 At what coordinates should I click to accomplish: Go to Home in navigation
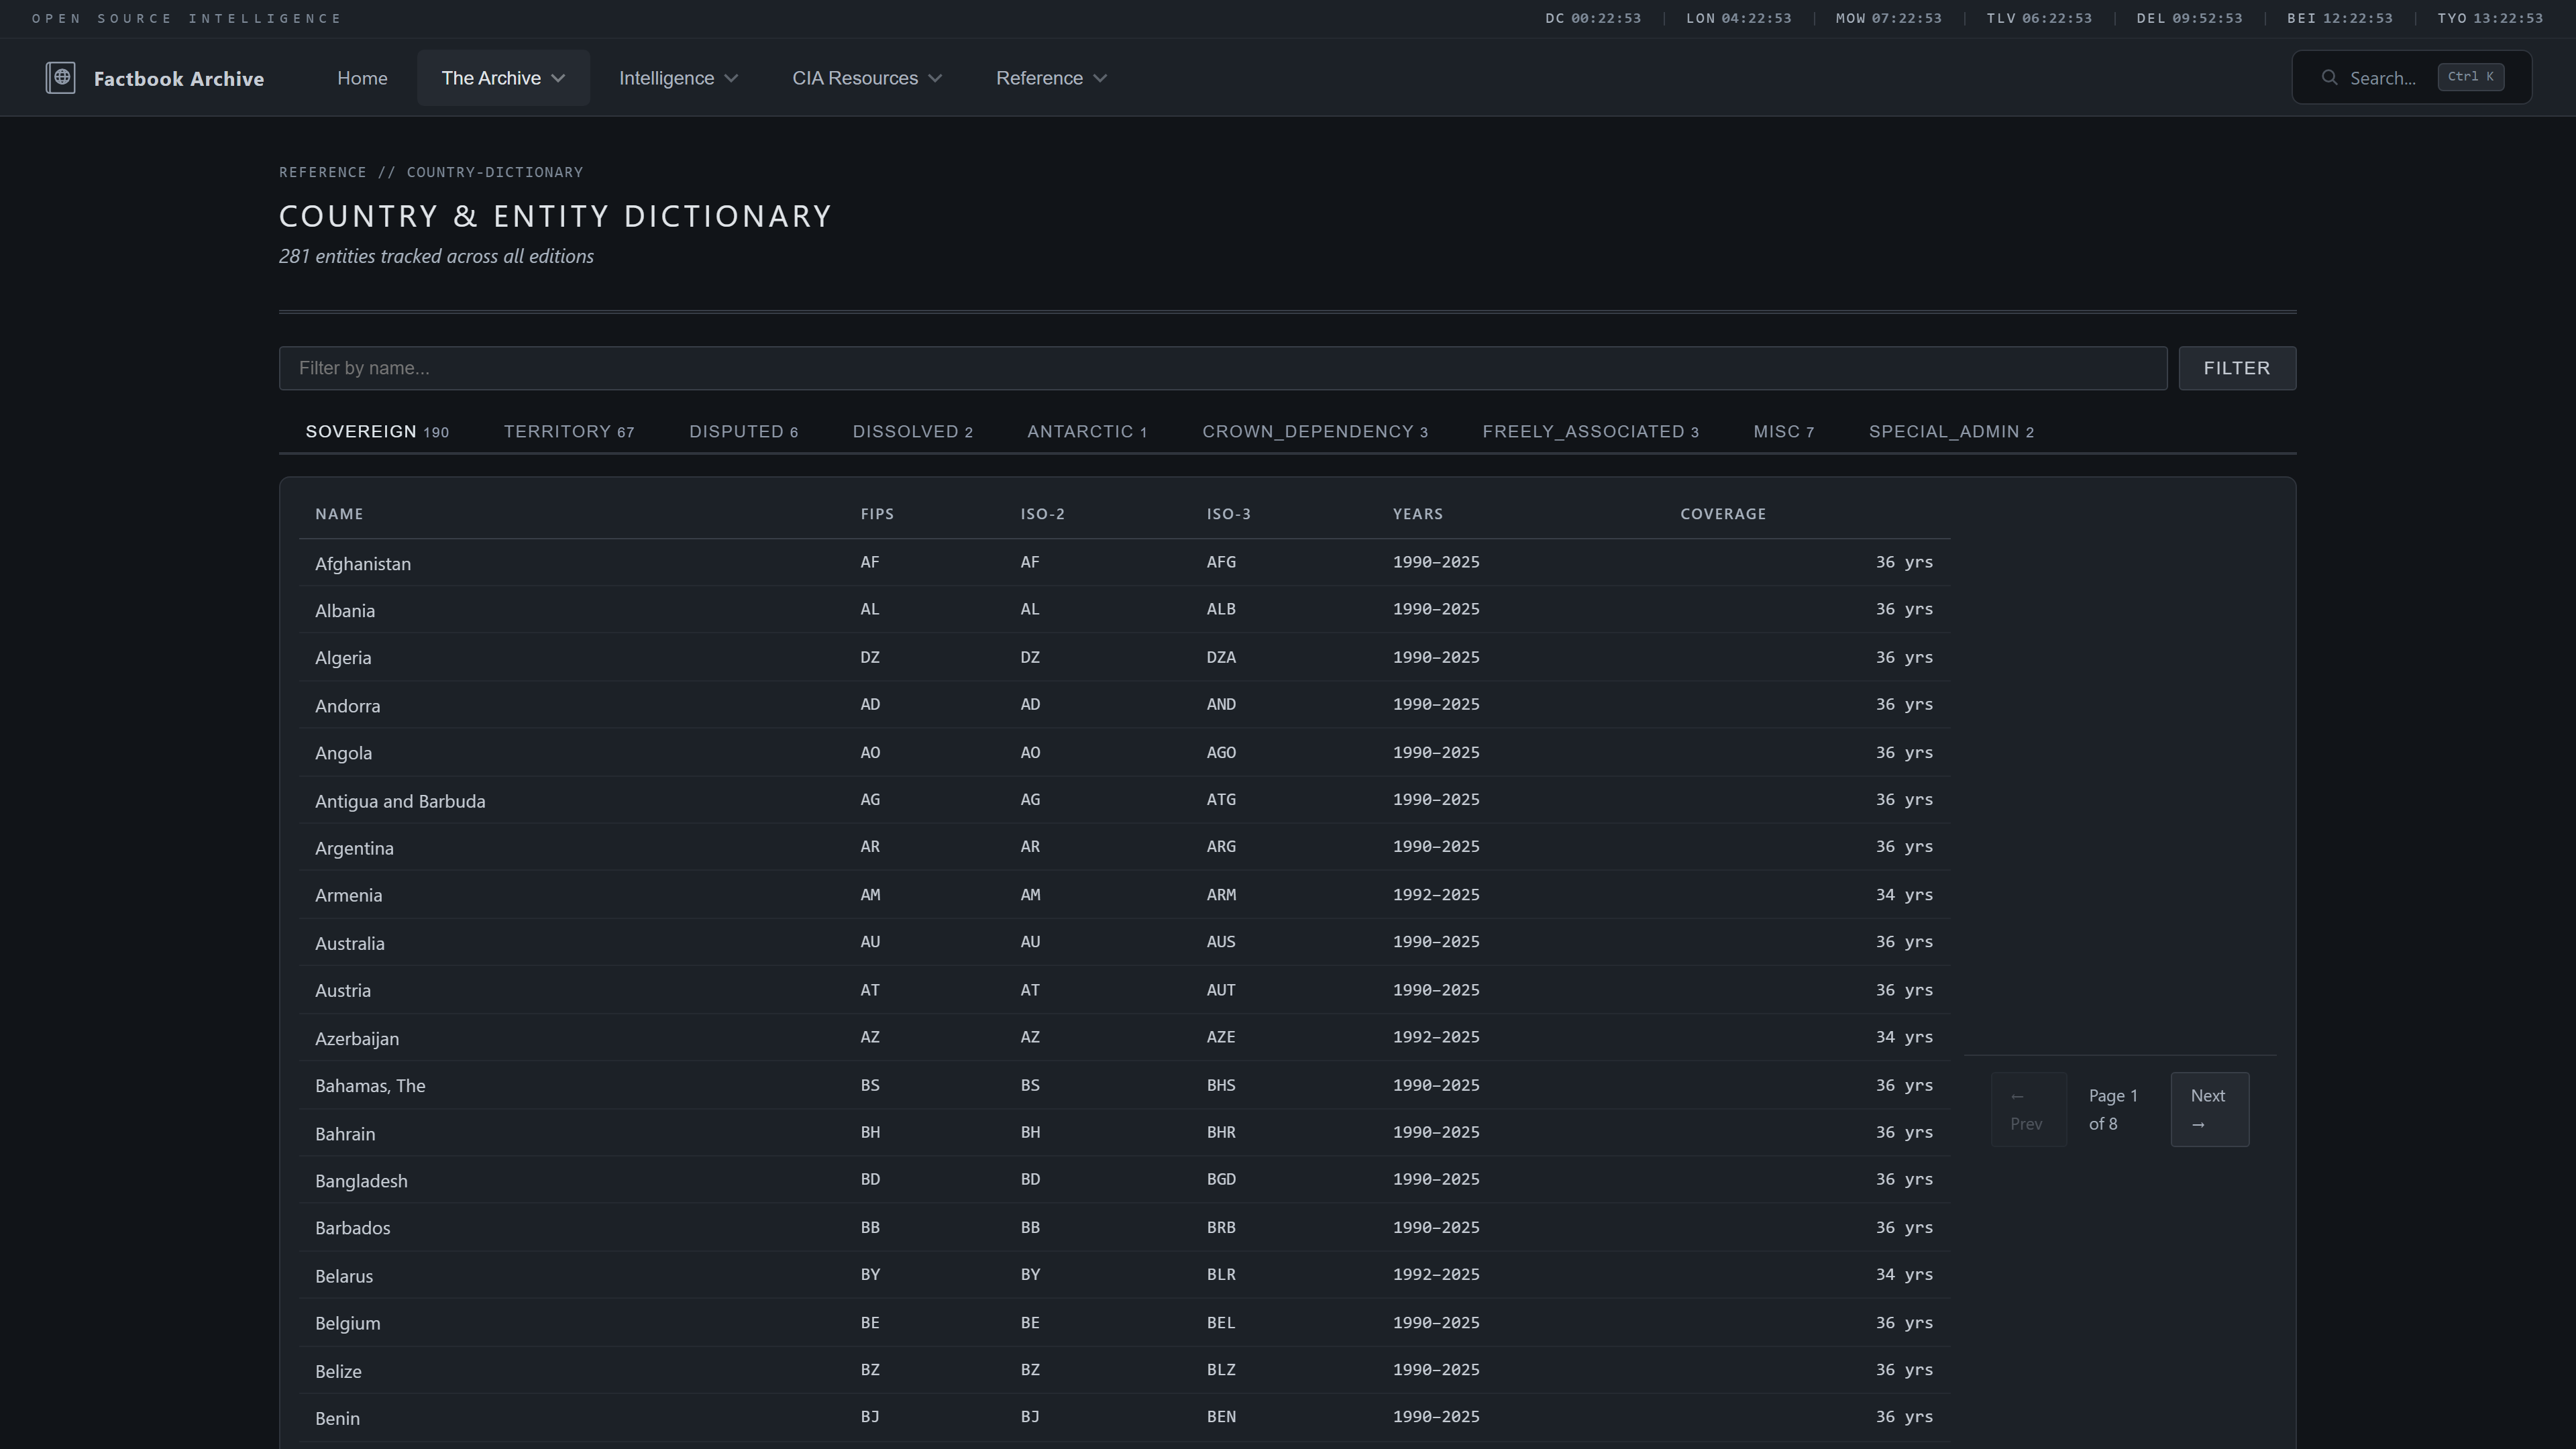(x=362, y=78)
